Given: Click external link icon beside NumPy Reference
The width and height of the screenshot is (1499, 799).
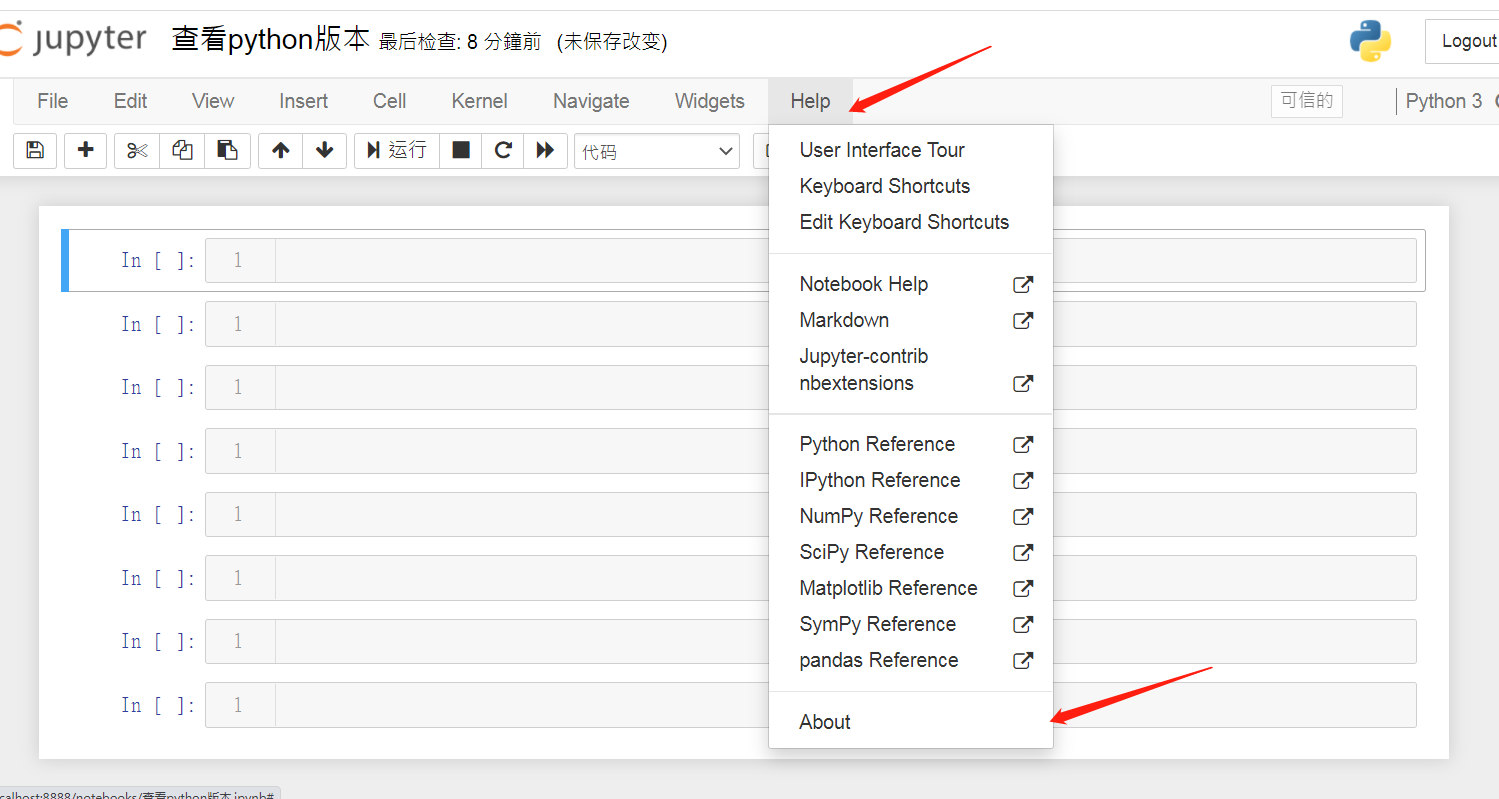Looking at the screenshot, I should (x=1023, y=516).
